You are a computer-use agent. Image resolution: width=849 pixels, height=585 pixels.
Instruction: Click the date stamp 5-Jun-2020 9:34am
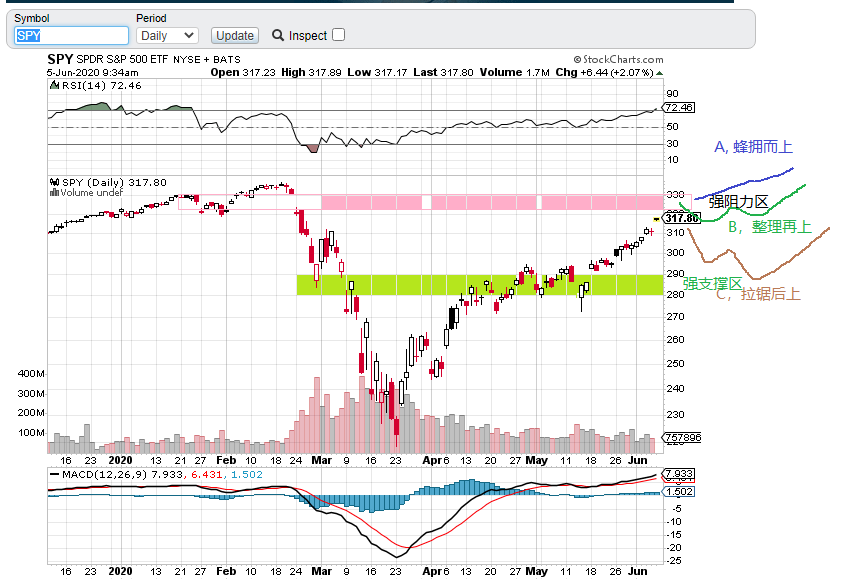pos(93,73)
